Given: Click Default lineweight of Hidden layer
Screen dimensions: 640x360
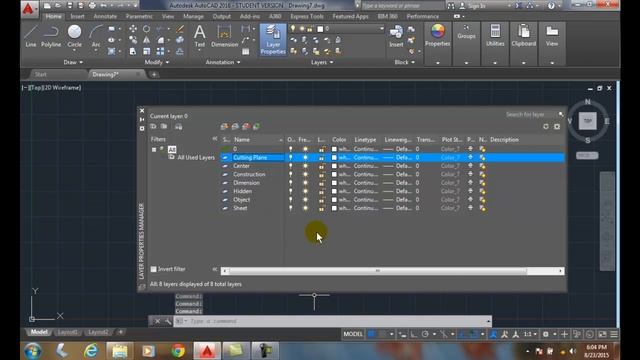Looking at the screenshot, I should click(x=398, y=191).
